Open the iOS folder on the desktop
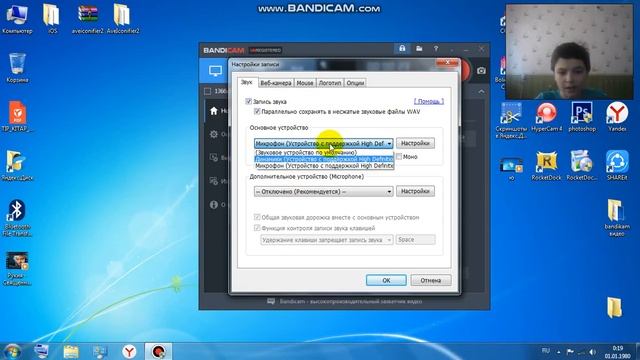This screenshot has height=360, width=640. pyautogui.click(x=52, y=19)
